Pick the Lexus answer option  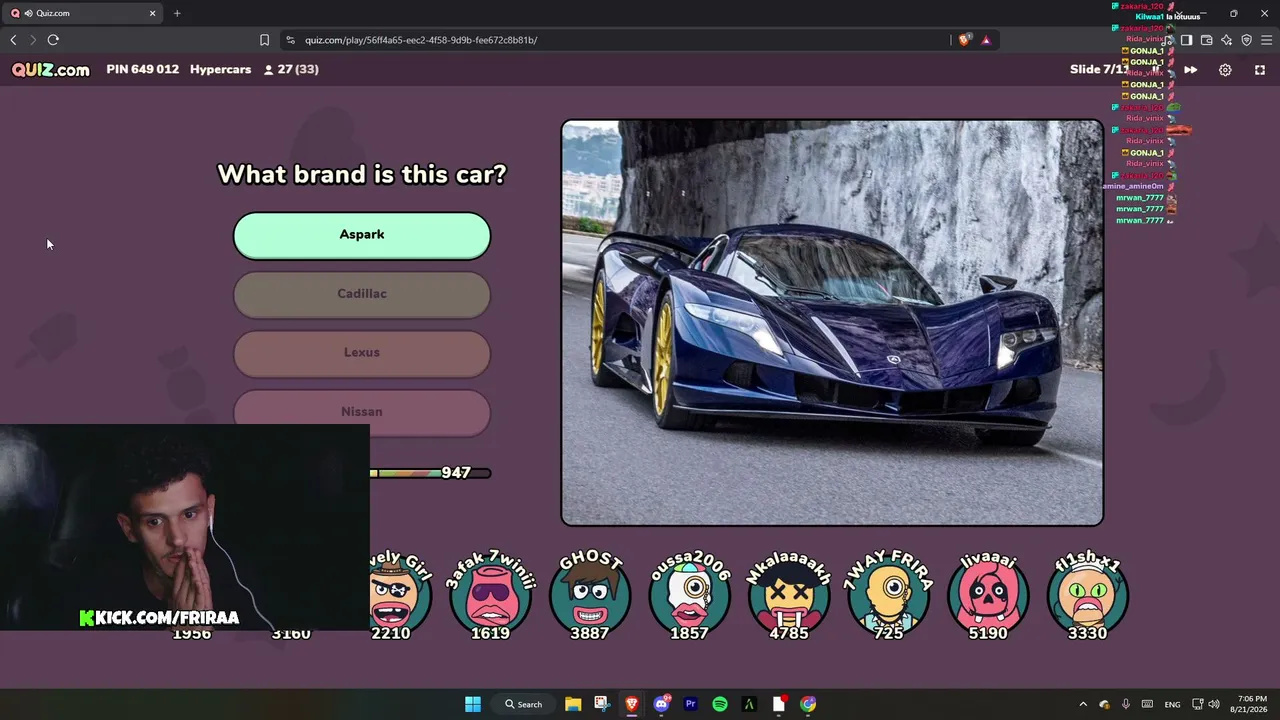(x=362, y=353)
